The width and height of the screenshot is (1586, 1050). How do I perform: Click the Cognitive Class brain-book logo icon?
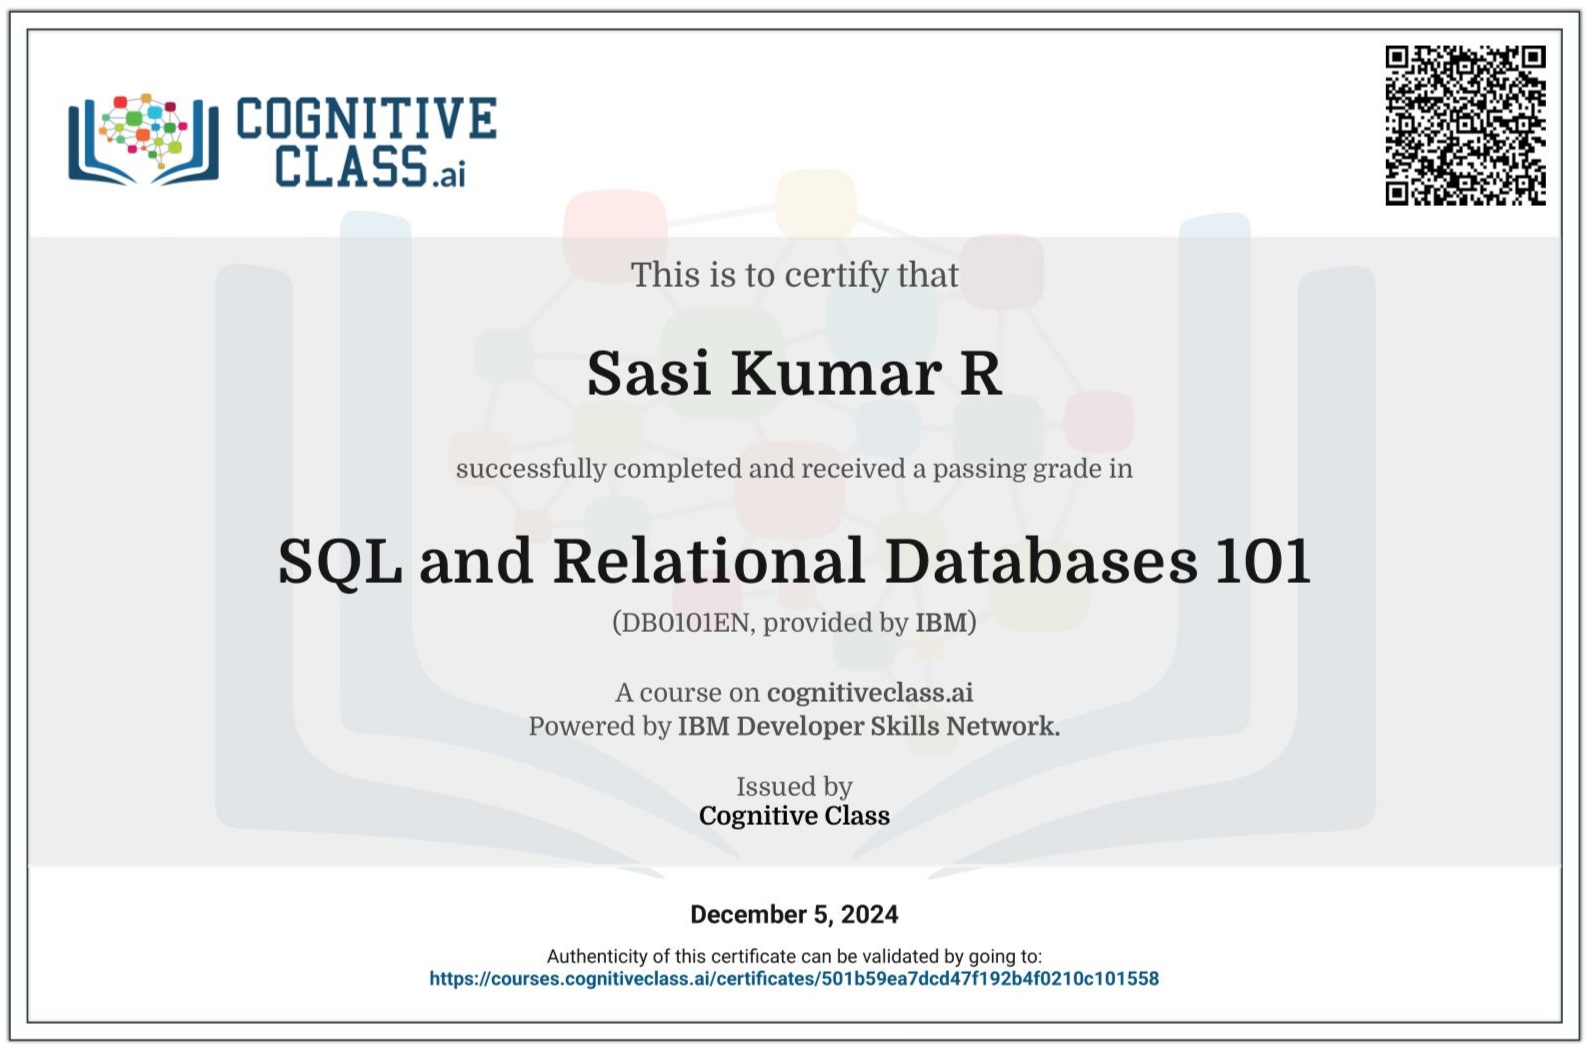click(x=143, y=140)
